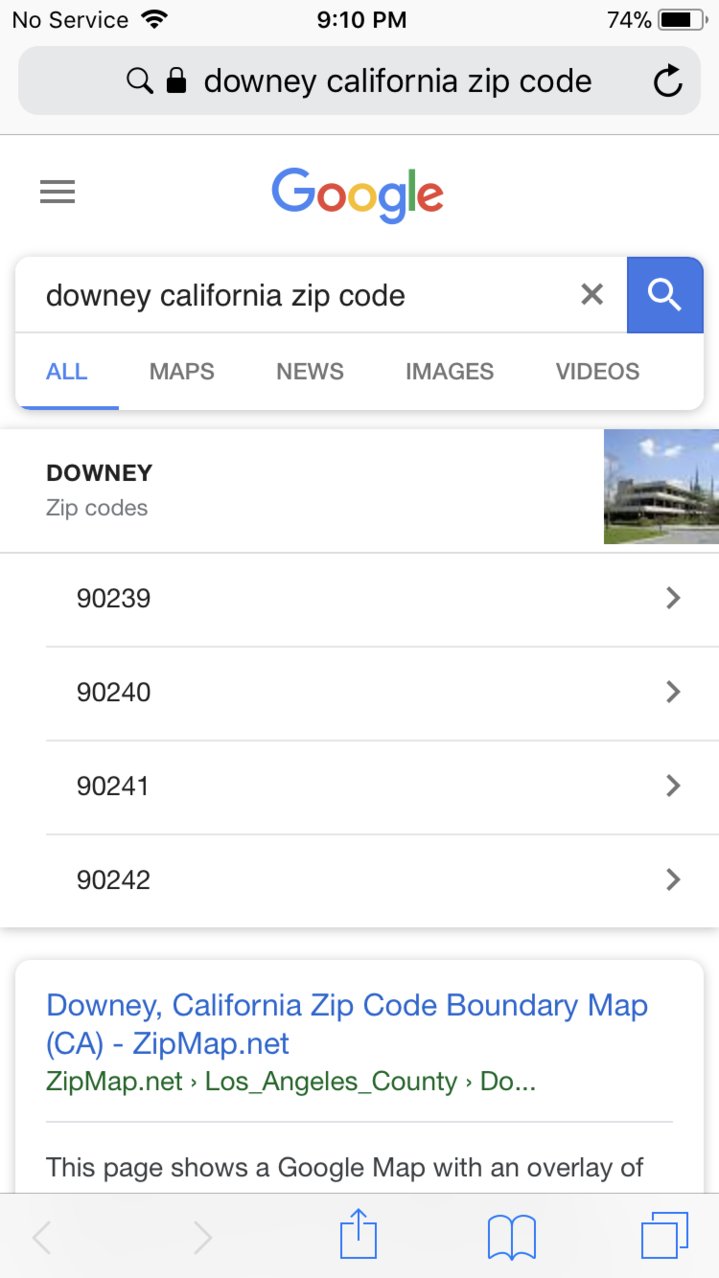Open Safari bookmarks book icon
The width and height of the screenshot is (719, 1278).
pos(512,1237)
